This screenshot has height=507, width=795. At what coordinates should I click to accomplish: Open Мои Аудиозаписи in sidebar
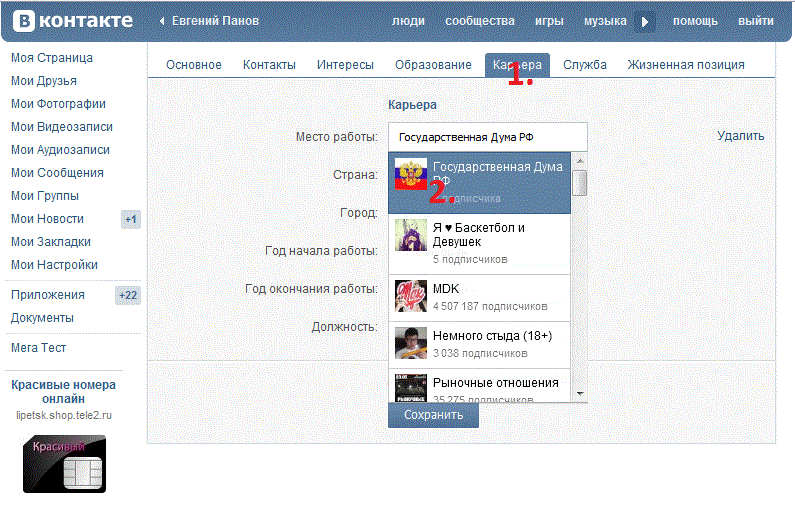pos(60,150)
